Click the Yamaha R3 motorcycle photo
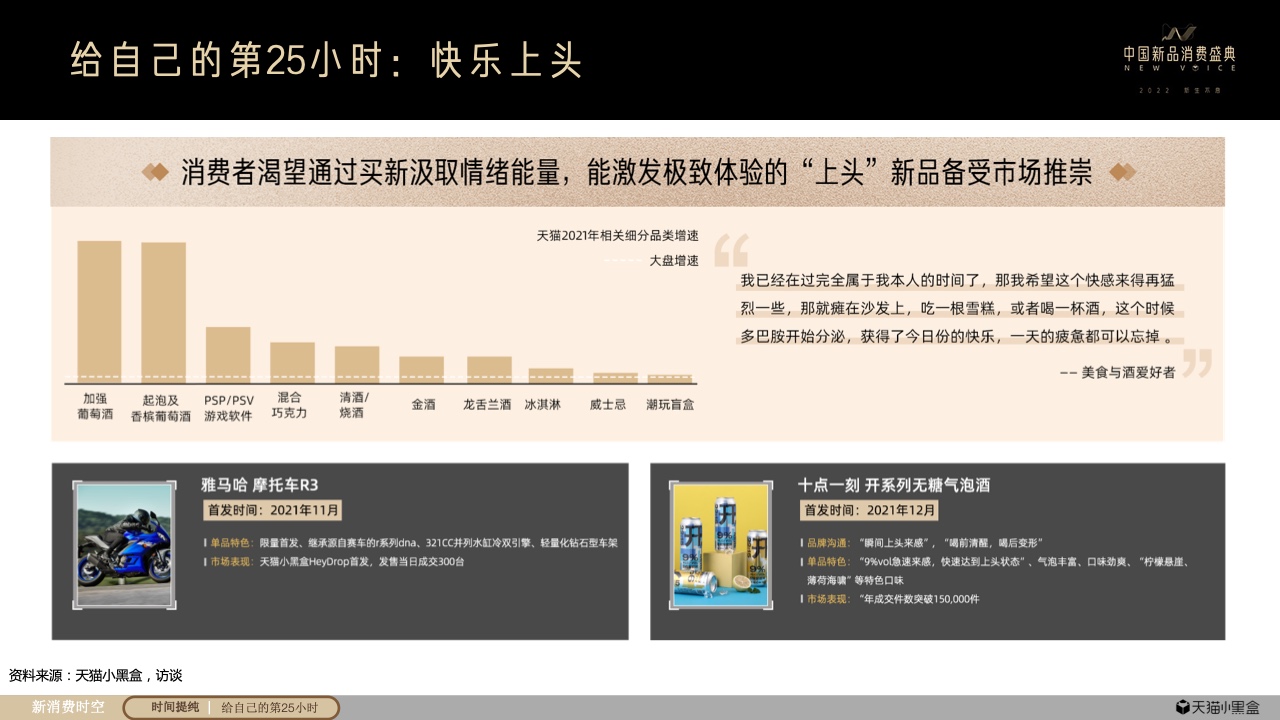This screenshot has height=720, width=1280. pyautogui.click(x=124, y=545)
